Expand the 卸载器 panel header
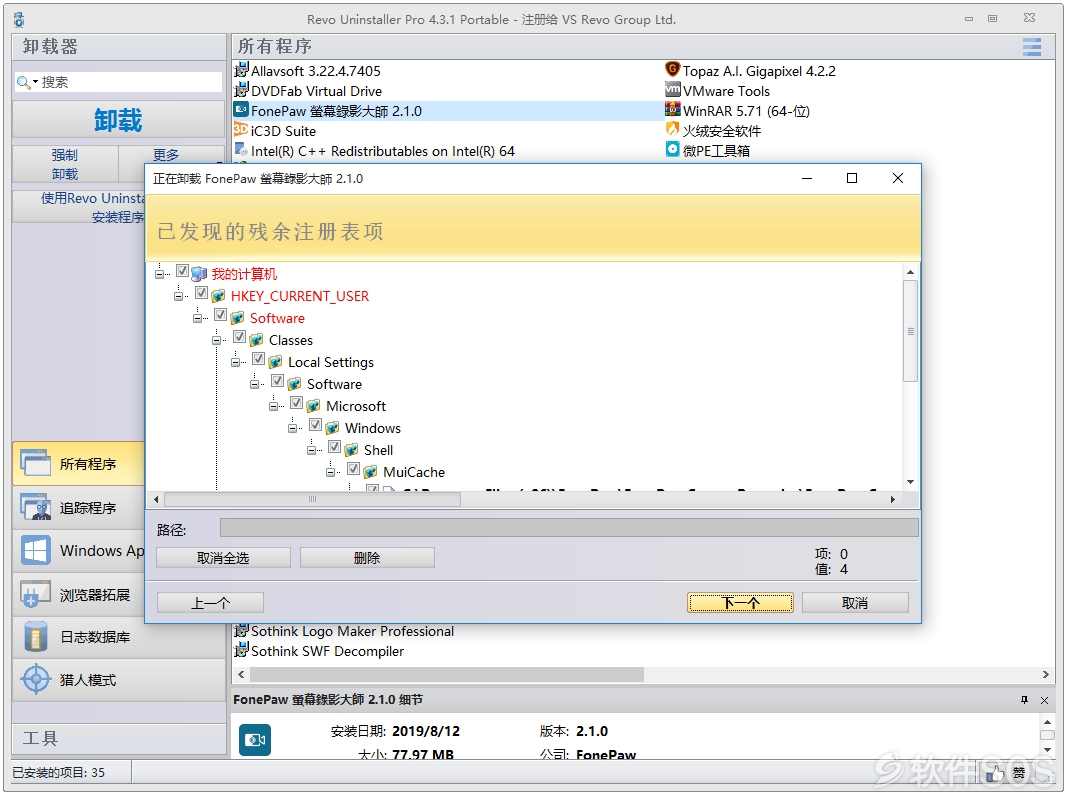1071x802 pixels. [119, 46]
